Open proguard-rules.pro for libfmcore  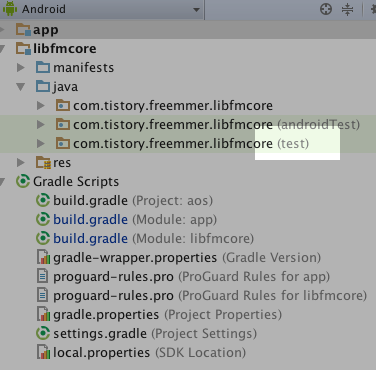tap(201, 296)
